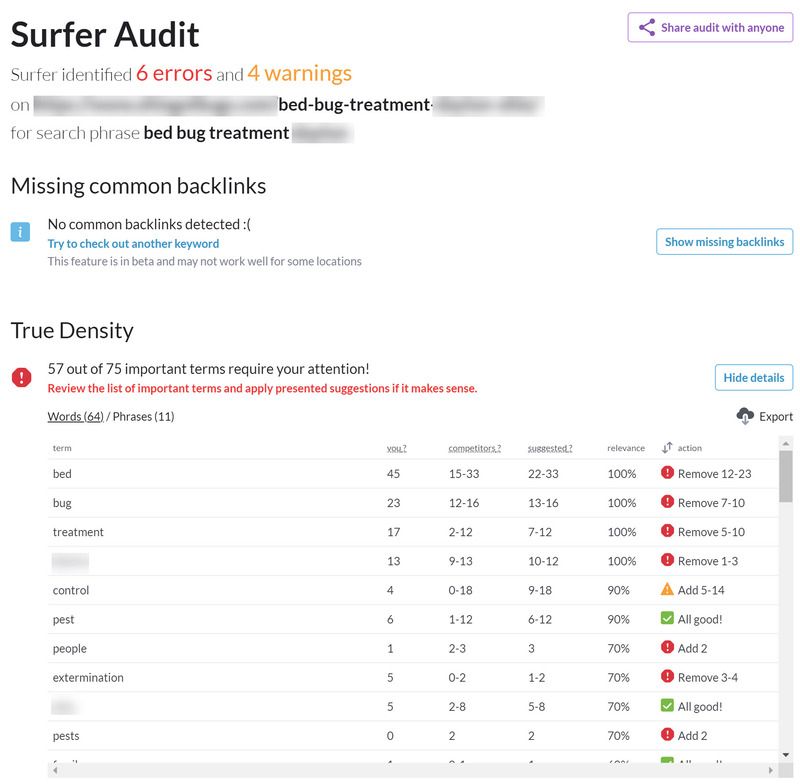Image resolution: width=800 pixels, height=784 pixels.
Task: Click the green check icon in pest row
Action: tap(667, 618)
